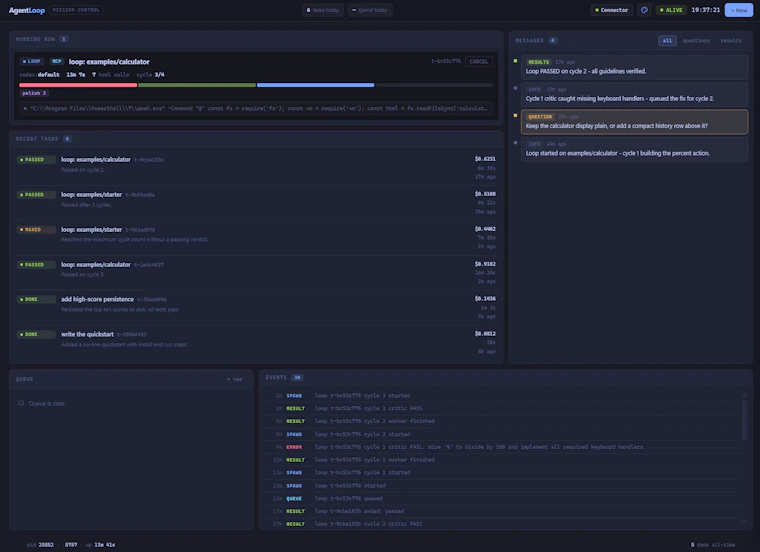The height and width of the screenshot is (552, 760).
Task: Open the running loop: examples/calculator title
Action: click(x=109, y=62)
